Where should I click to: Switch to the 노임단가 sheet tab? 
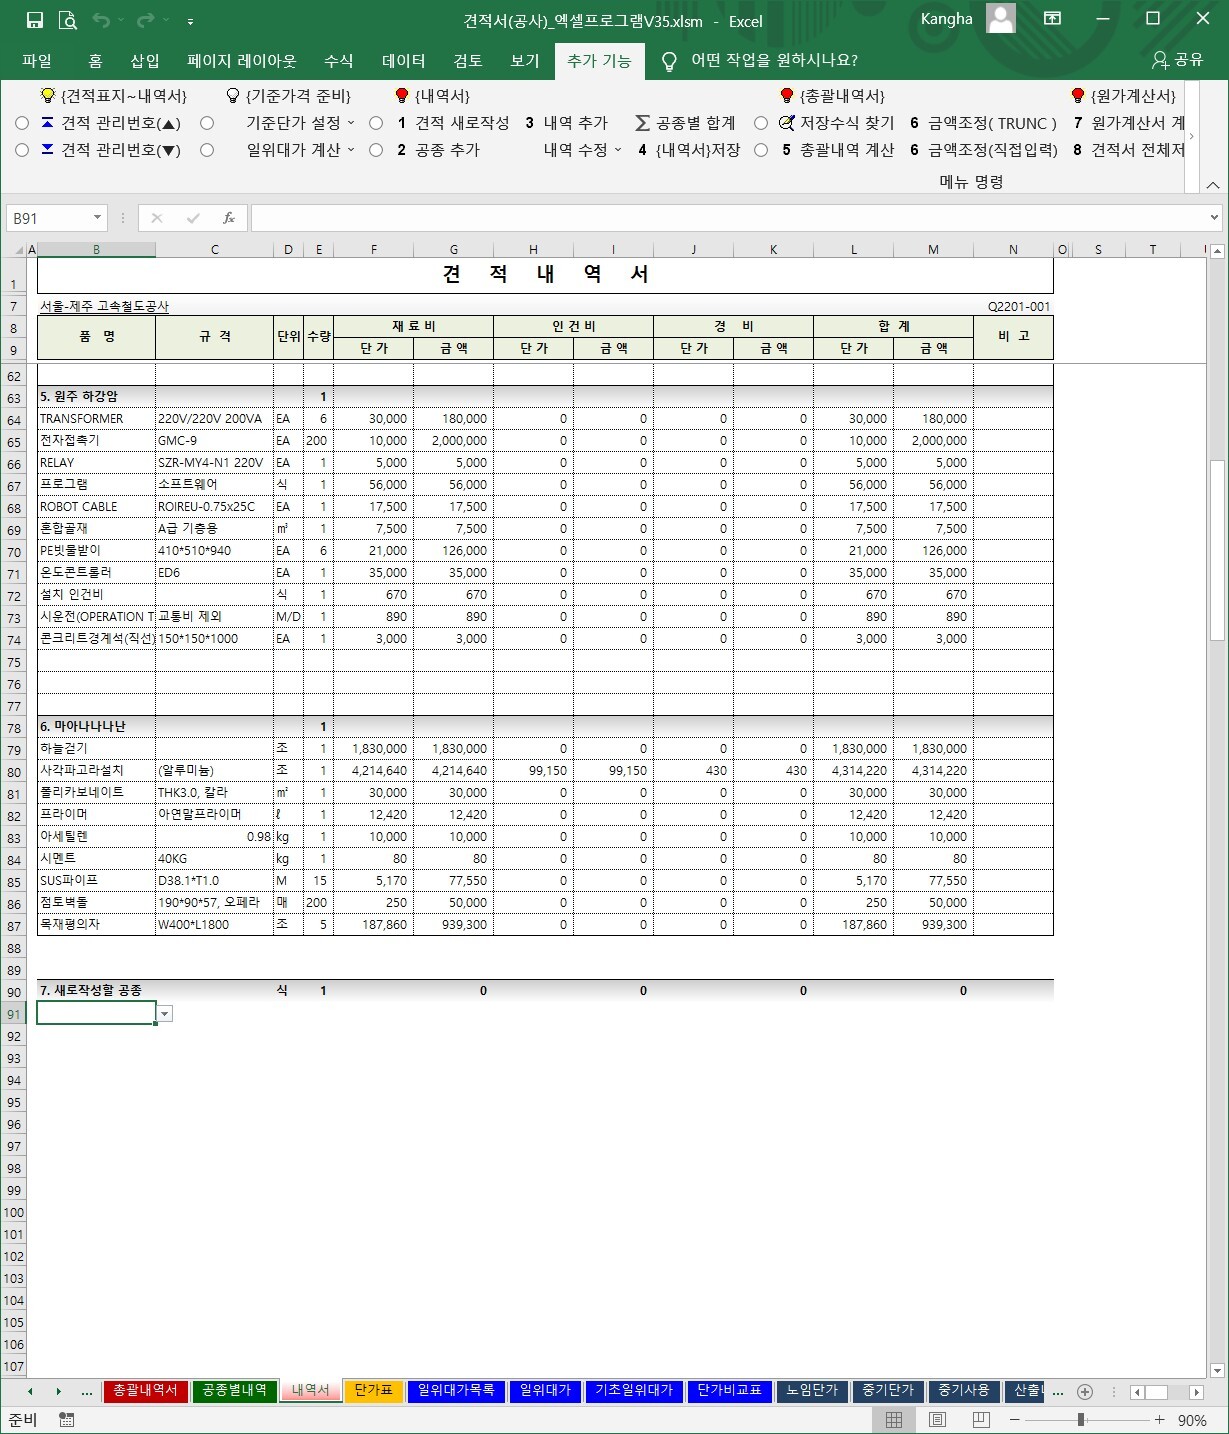(812, 1391)
